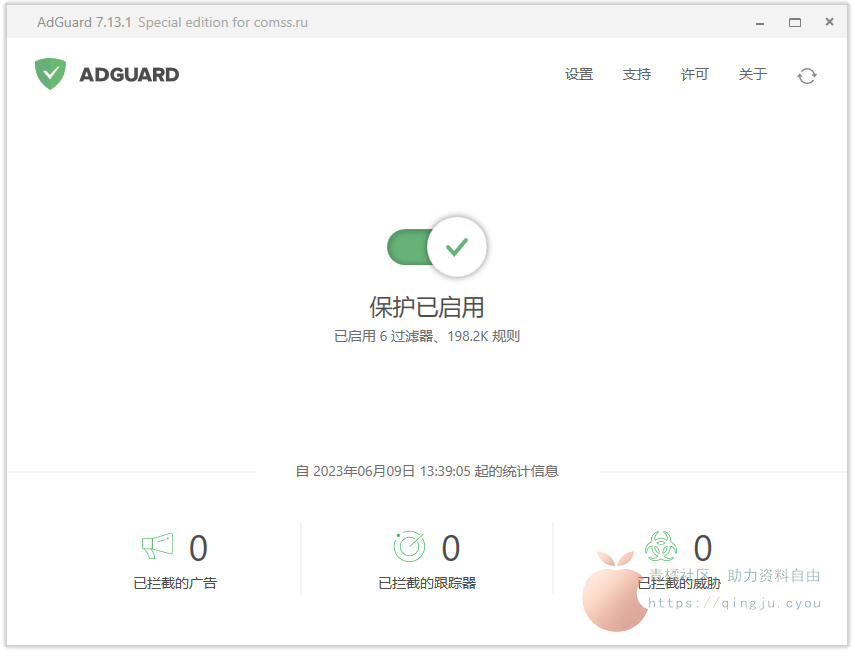Click the ADGUARD wordmark text
855x657 pixels.
point(129,74)
